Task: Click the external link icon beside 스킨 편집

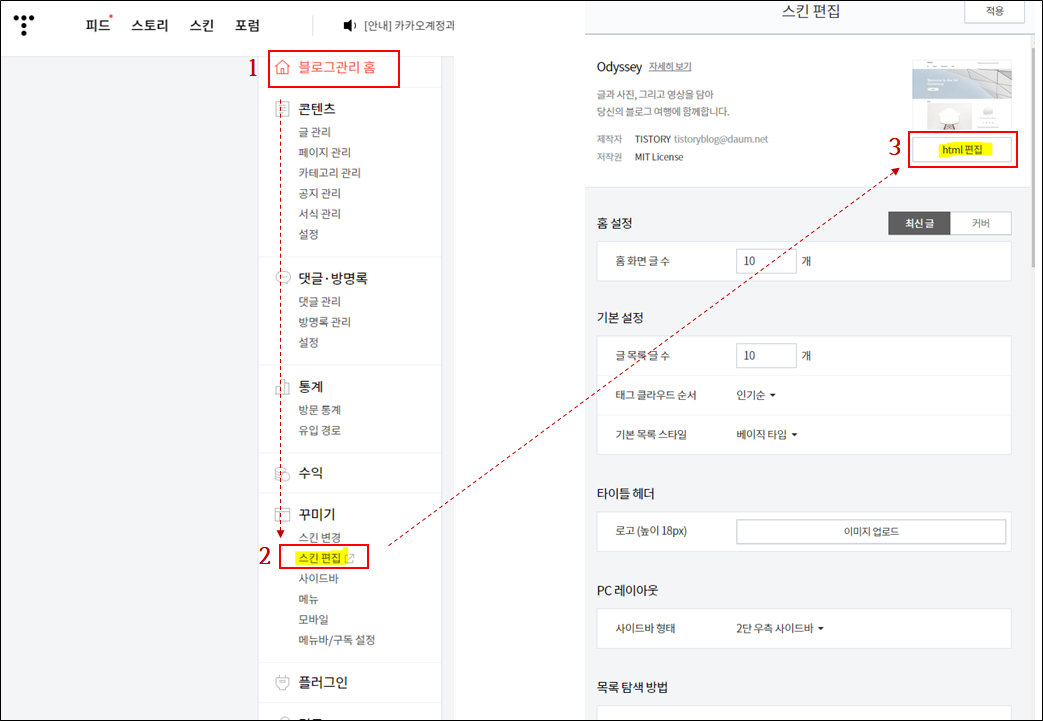Action: click(x=350, y=558)
